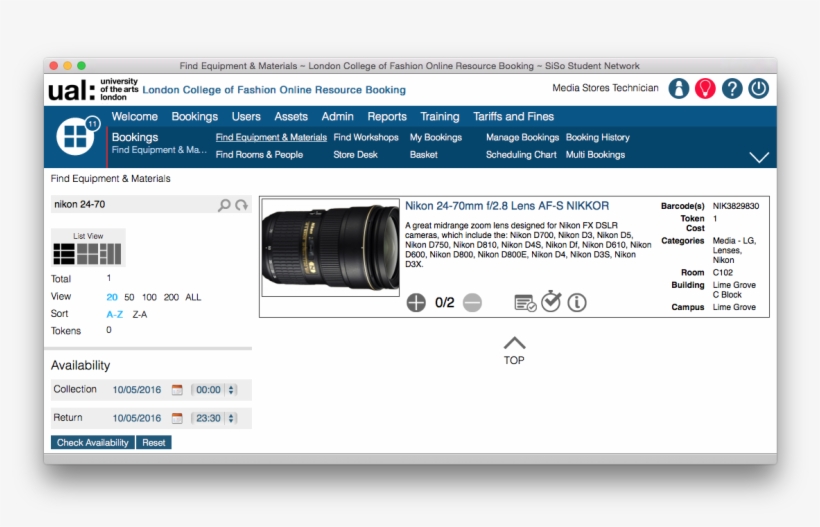Screen dimensions: 820x527
Task: Open the Tariffs and Fines menu
Action: [513, 117]
